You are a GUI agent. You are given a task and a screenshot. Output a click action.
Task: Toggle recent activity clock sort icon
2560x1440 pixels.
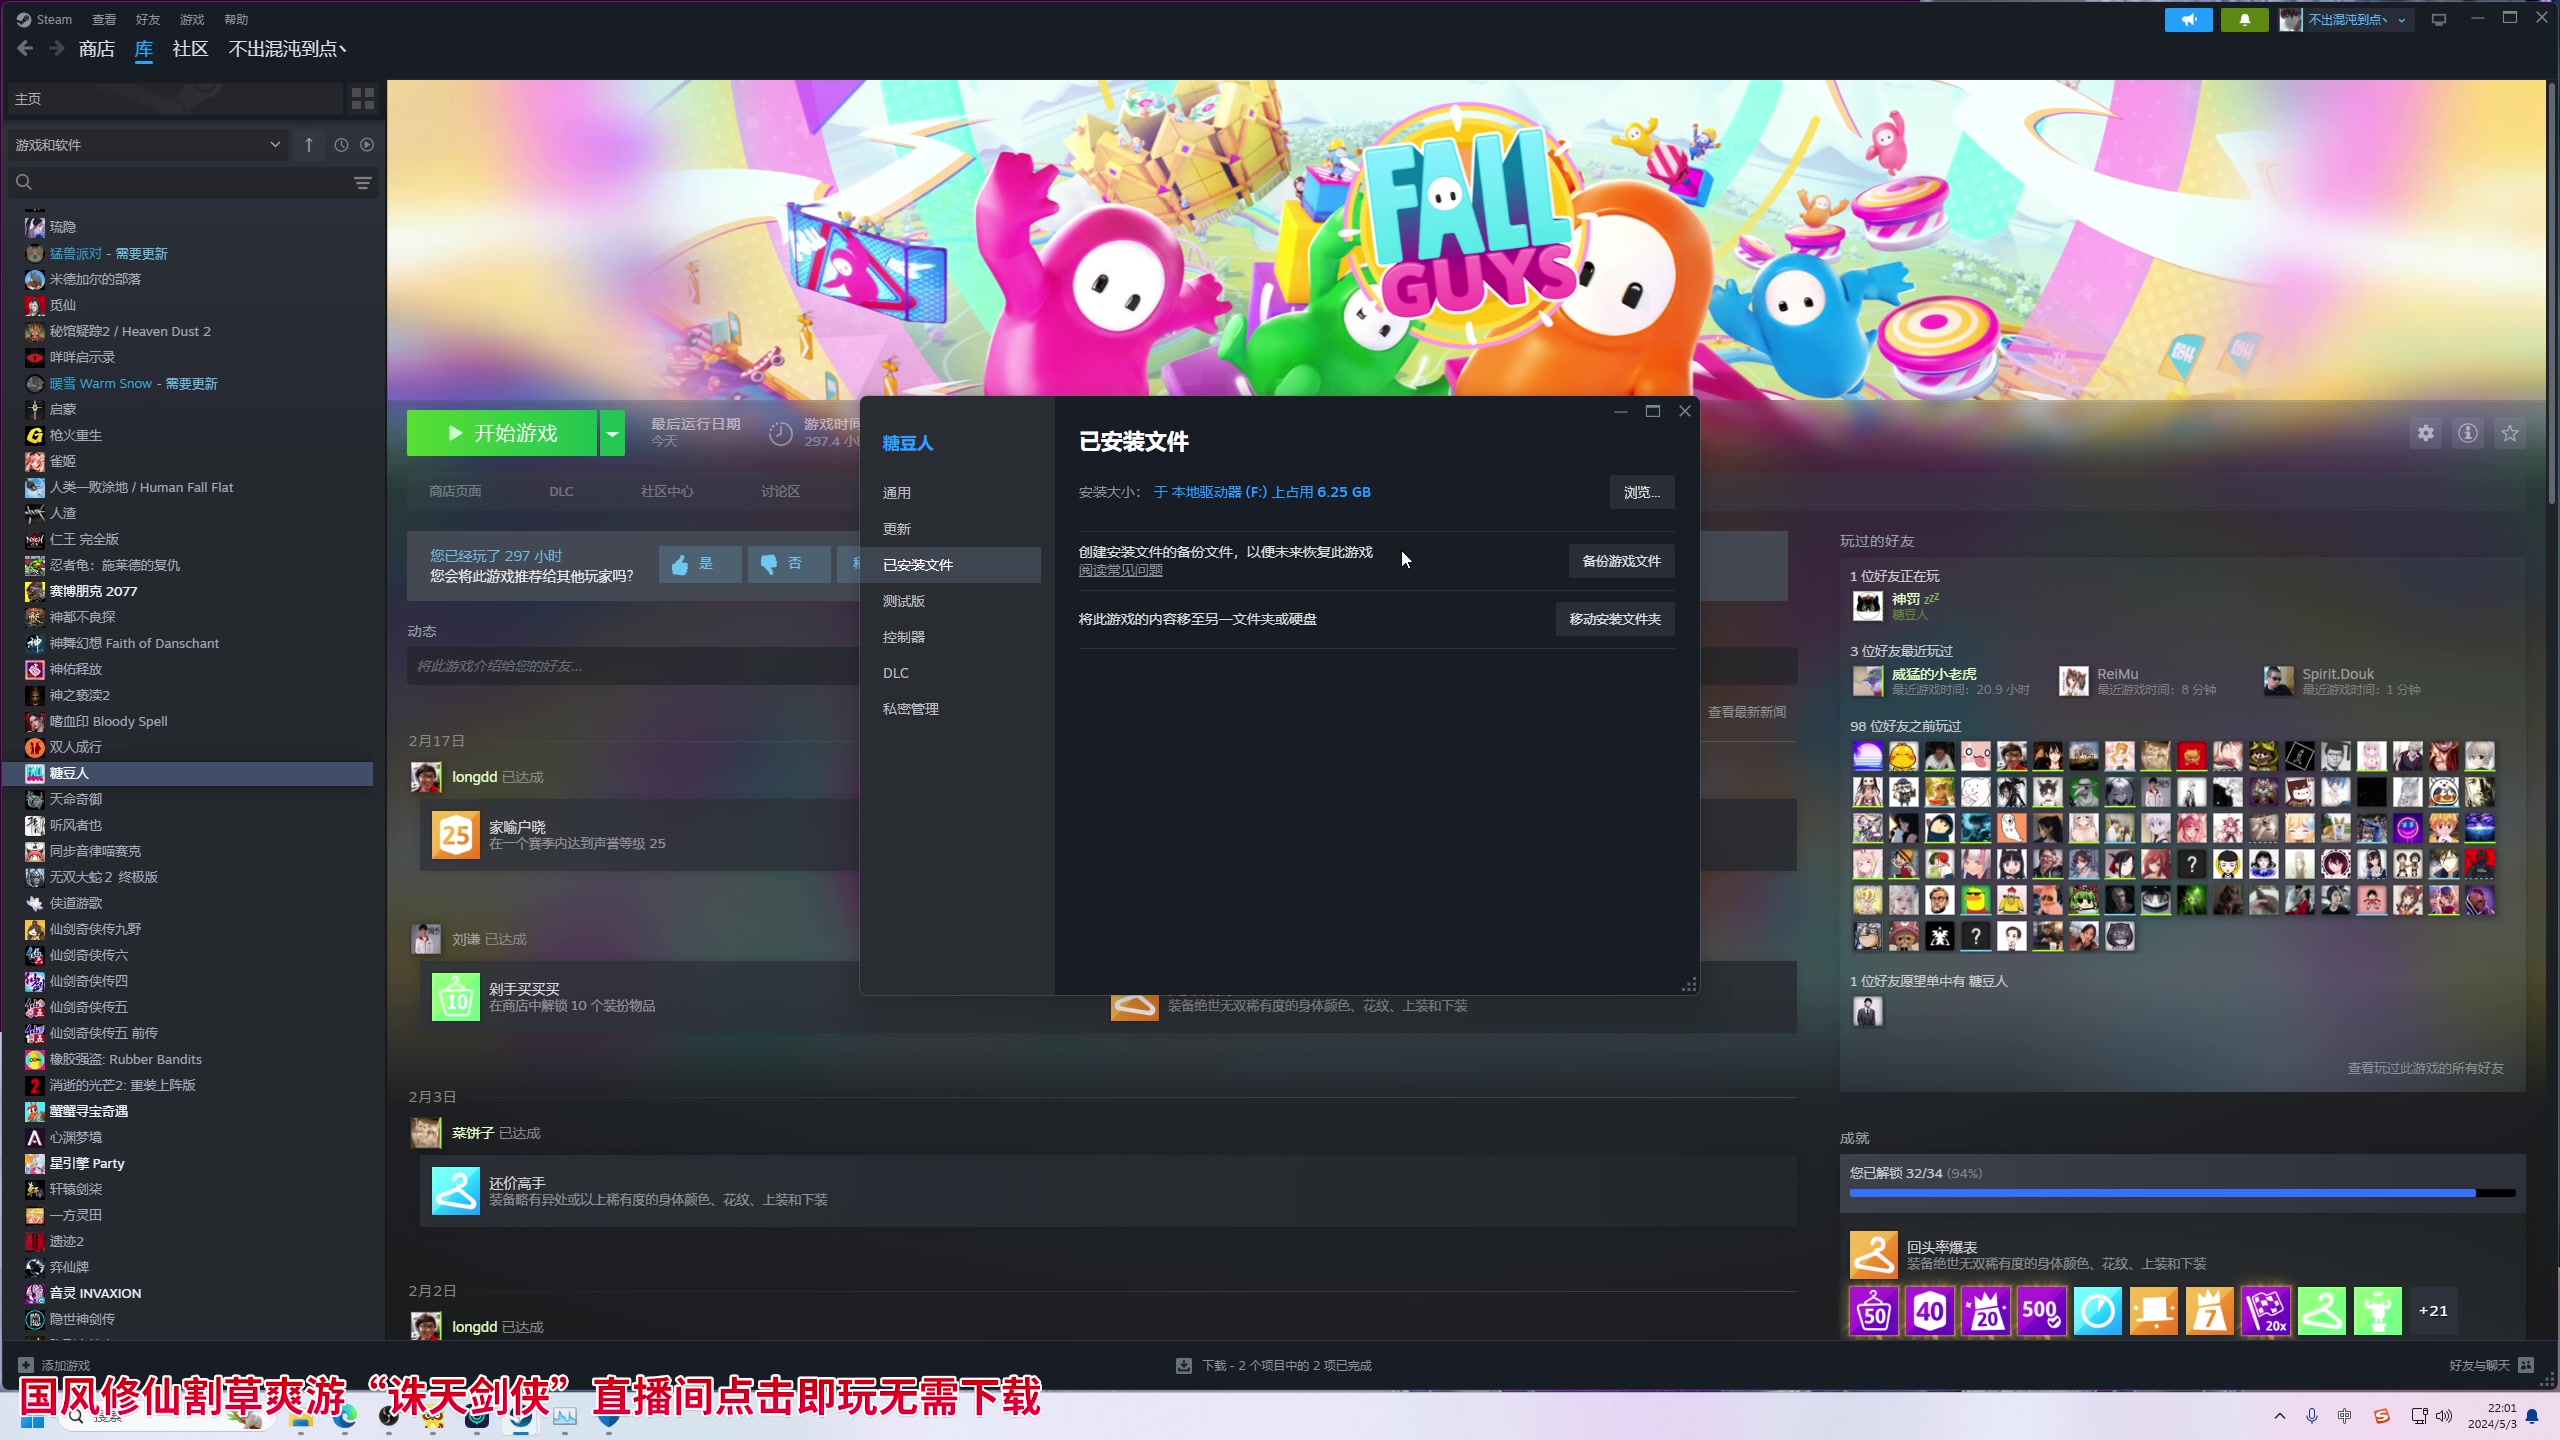click(341, 145)
